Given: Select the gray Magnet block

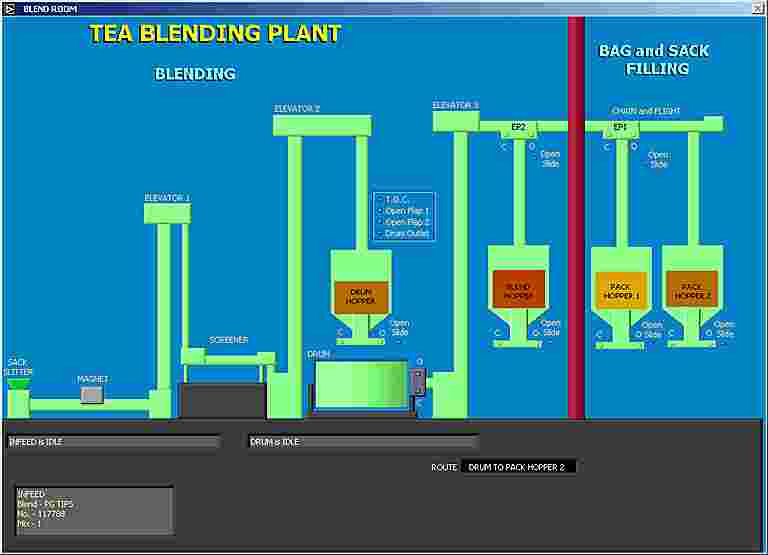Looking at the screenshot, I should pos(92,395).
